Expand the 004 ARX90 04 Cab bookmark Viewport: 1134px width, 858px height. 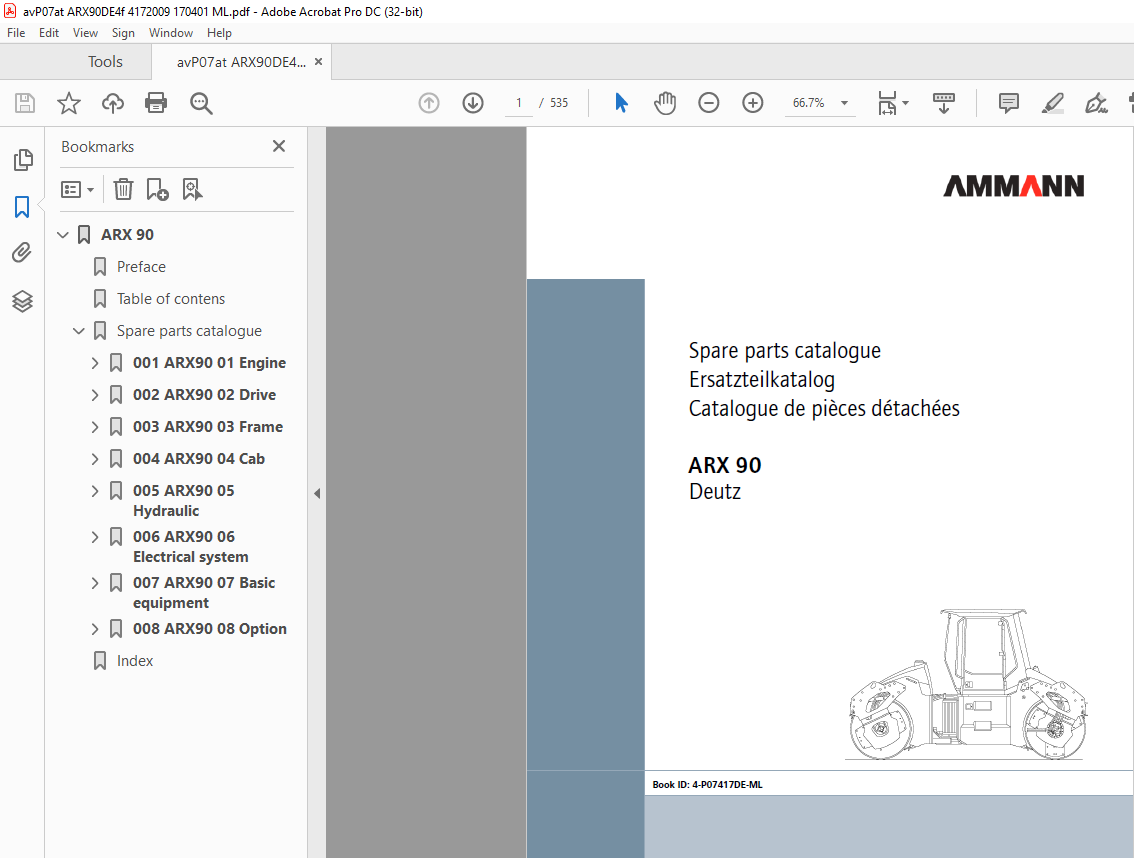95,459
